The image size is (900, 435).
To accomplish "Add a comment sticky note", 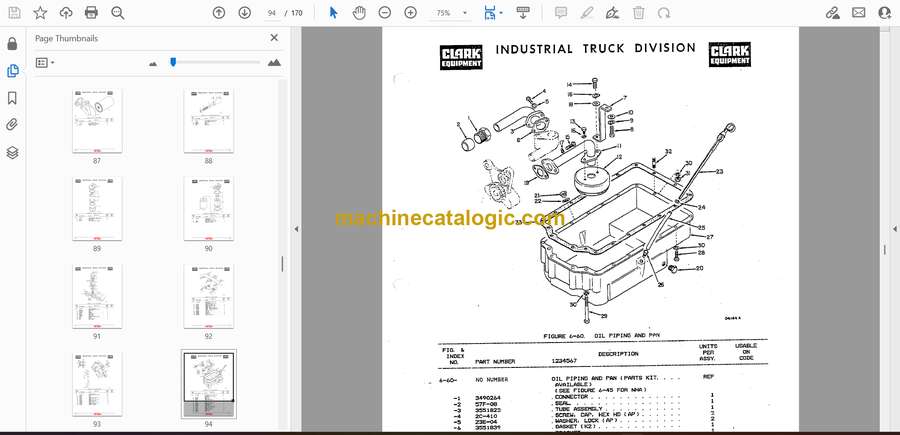I will click(561, 13).
